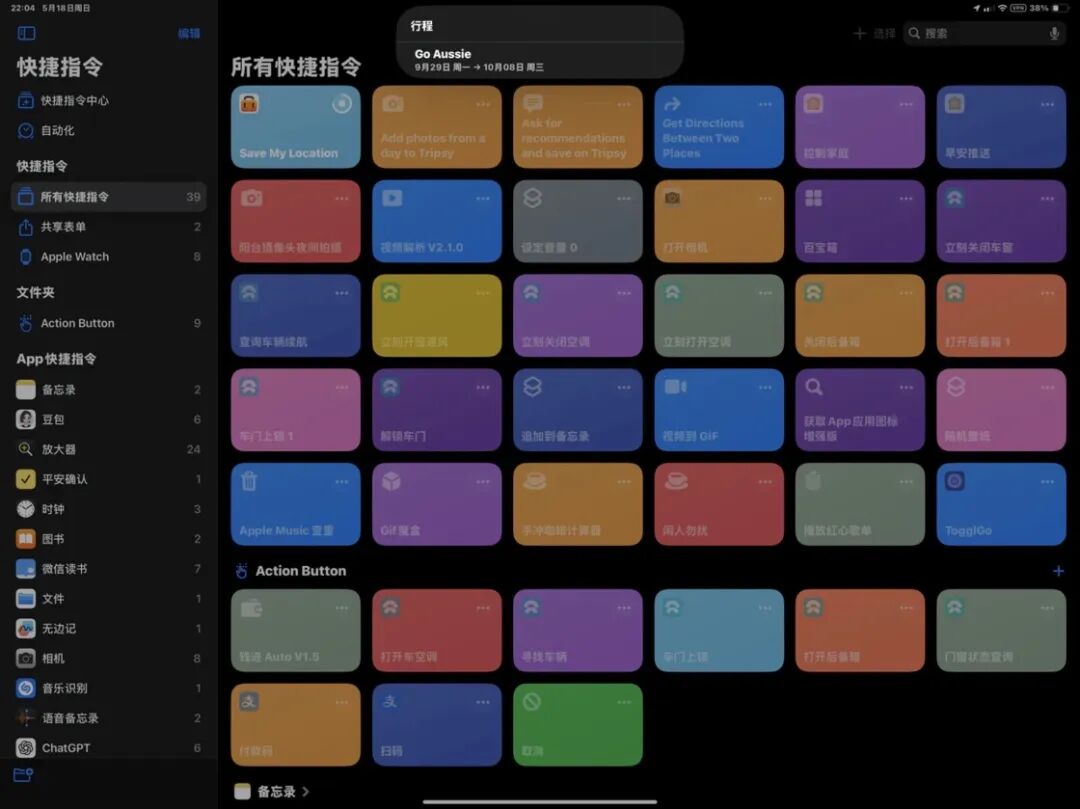Run the Apple Music shortcut tile

click(295, 504)
